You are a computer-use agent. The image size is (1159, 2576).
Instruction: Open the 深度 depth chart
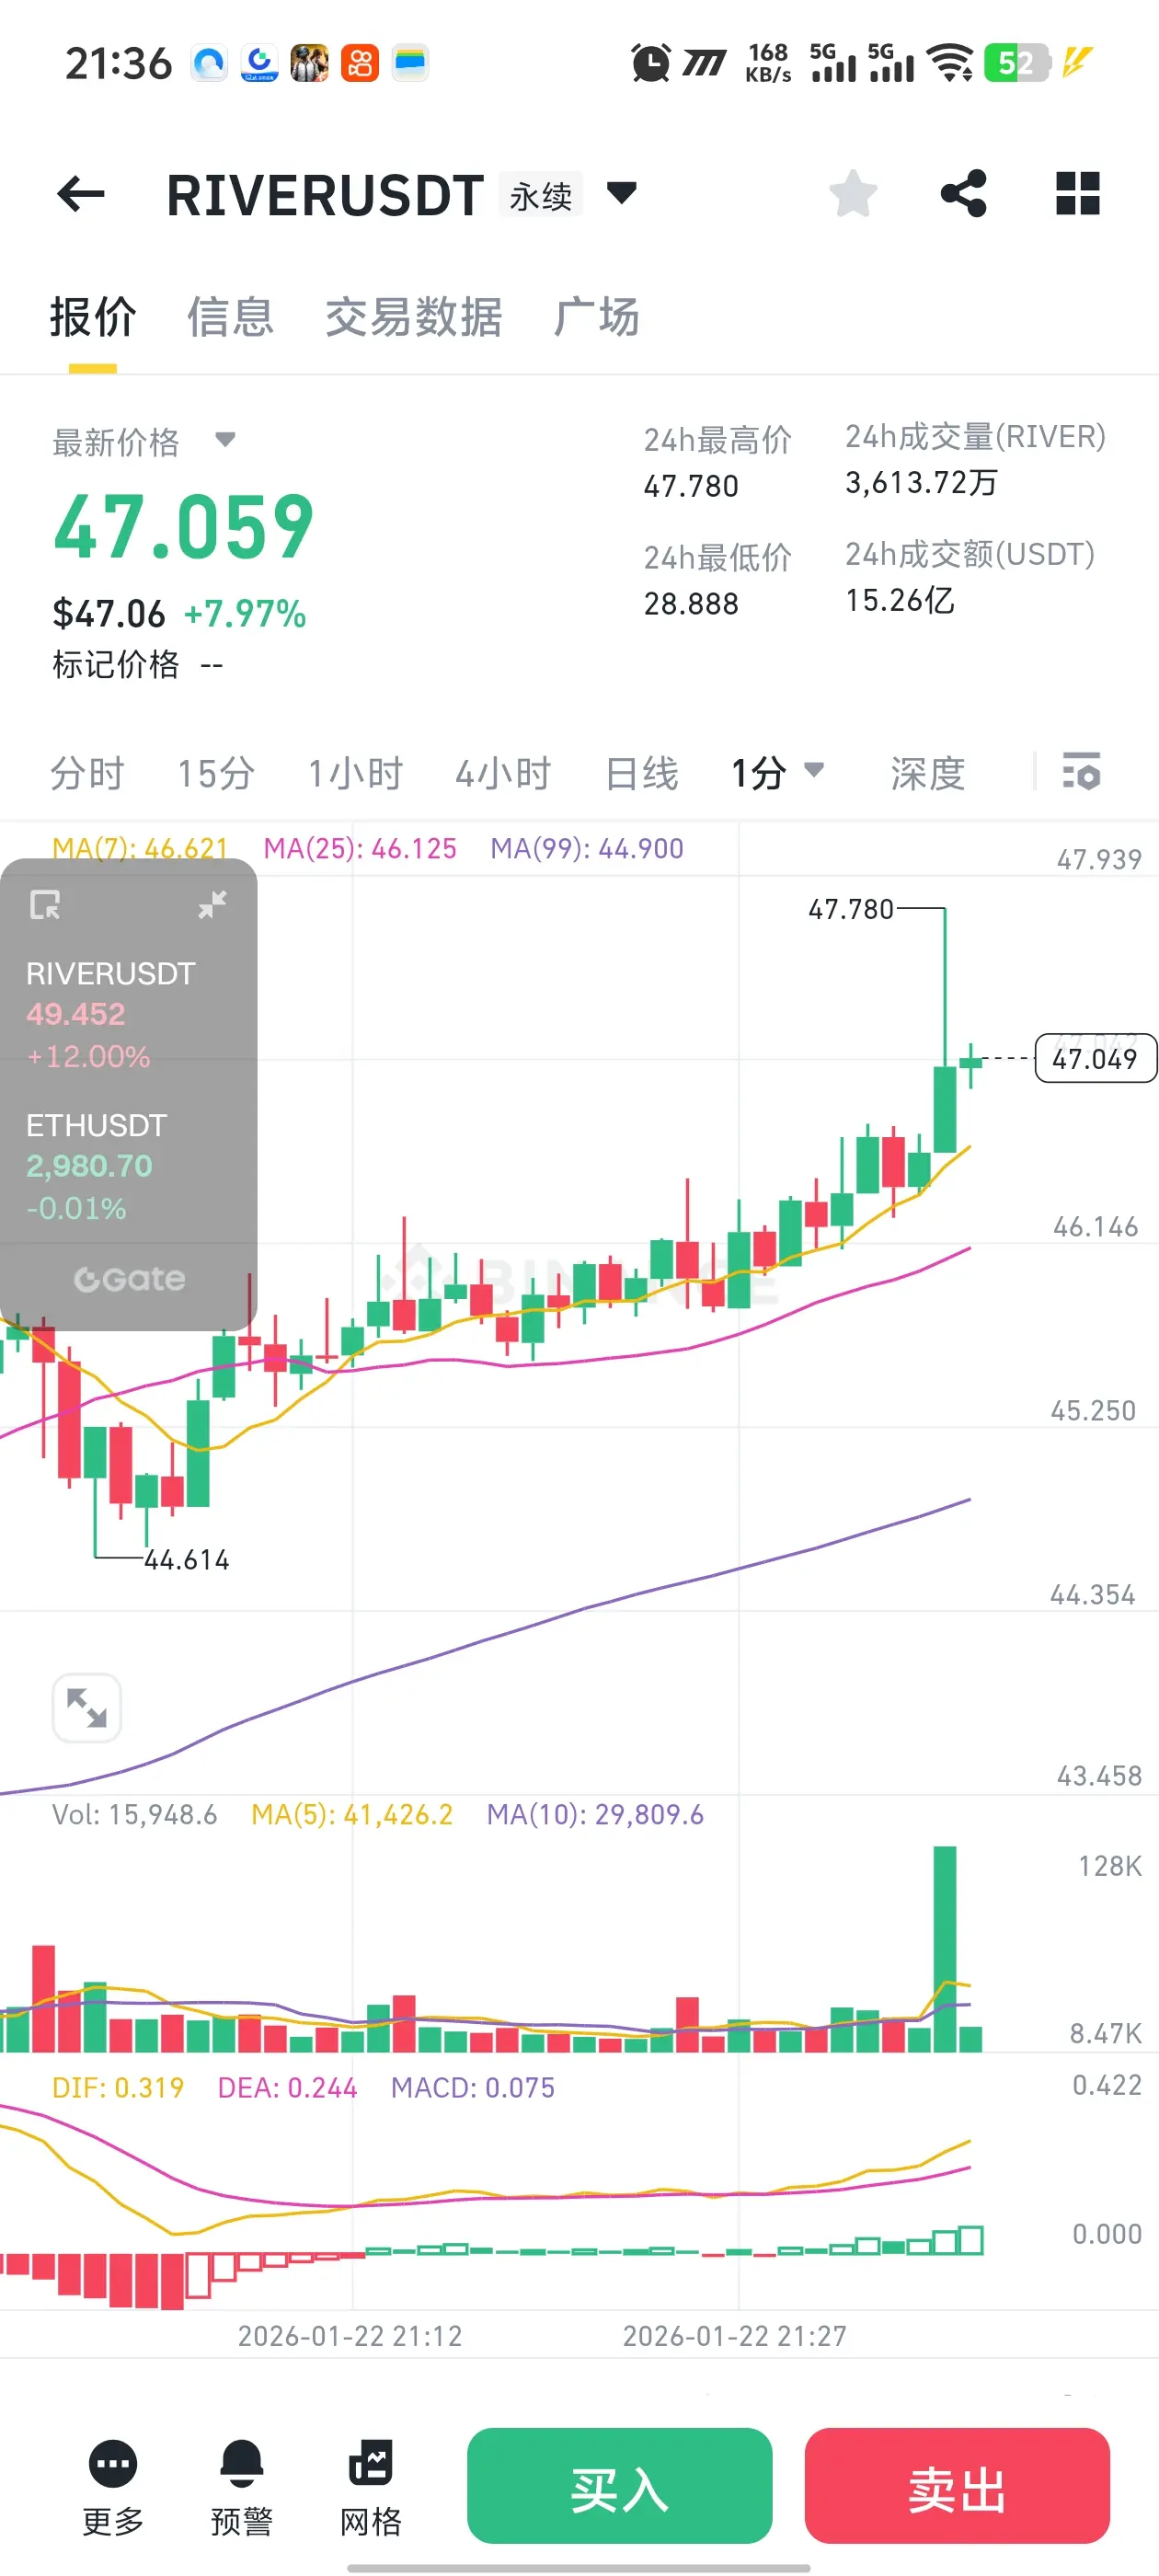click(x=927, y=773)
